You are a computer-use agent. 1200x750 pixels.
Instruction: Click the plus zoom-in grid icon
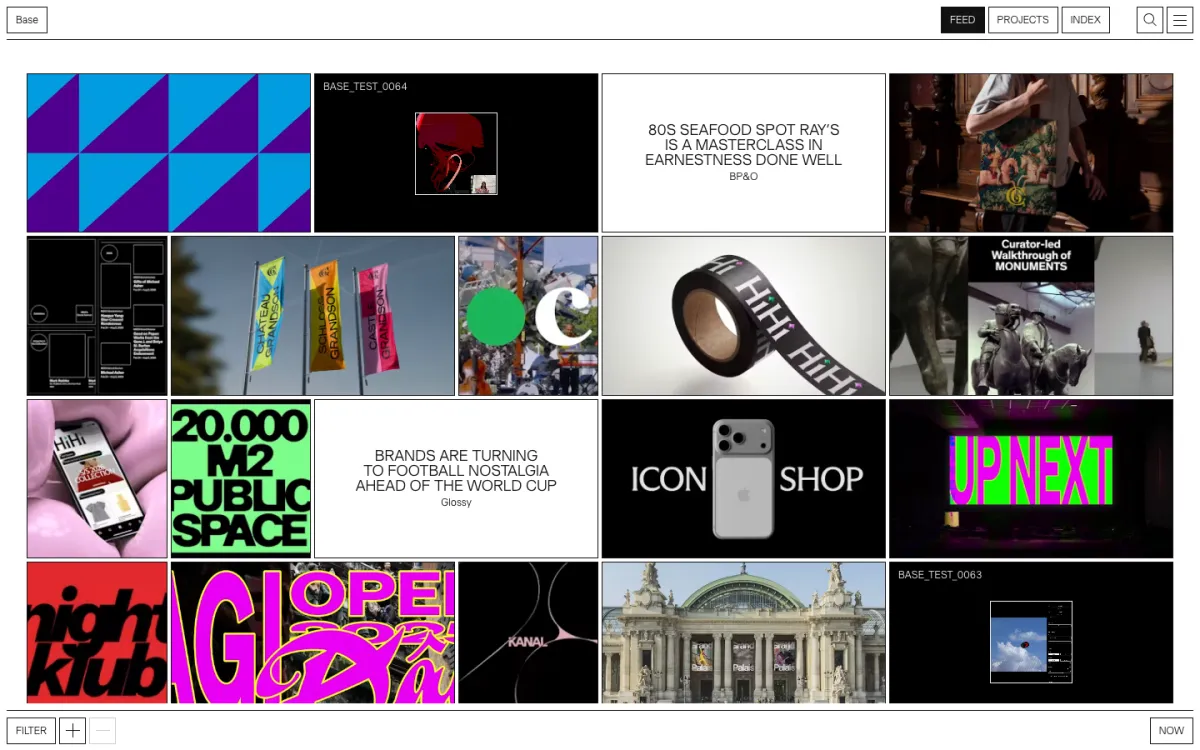click(72, 731)
